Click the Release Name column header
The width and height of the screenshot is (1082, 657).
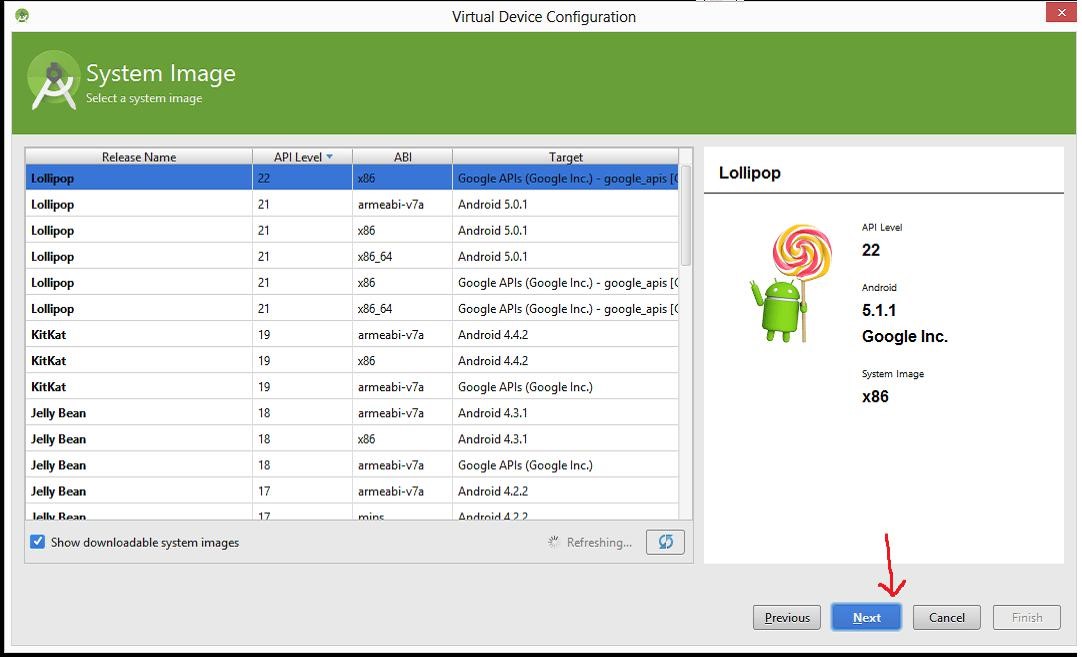139,157
